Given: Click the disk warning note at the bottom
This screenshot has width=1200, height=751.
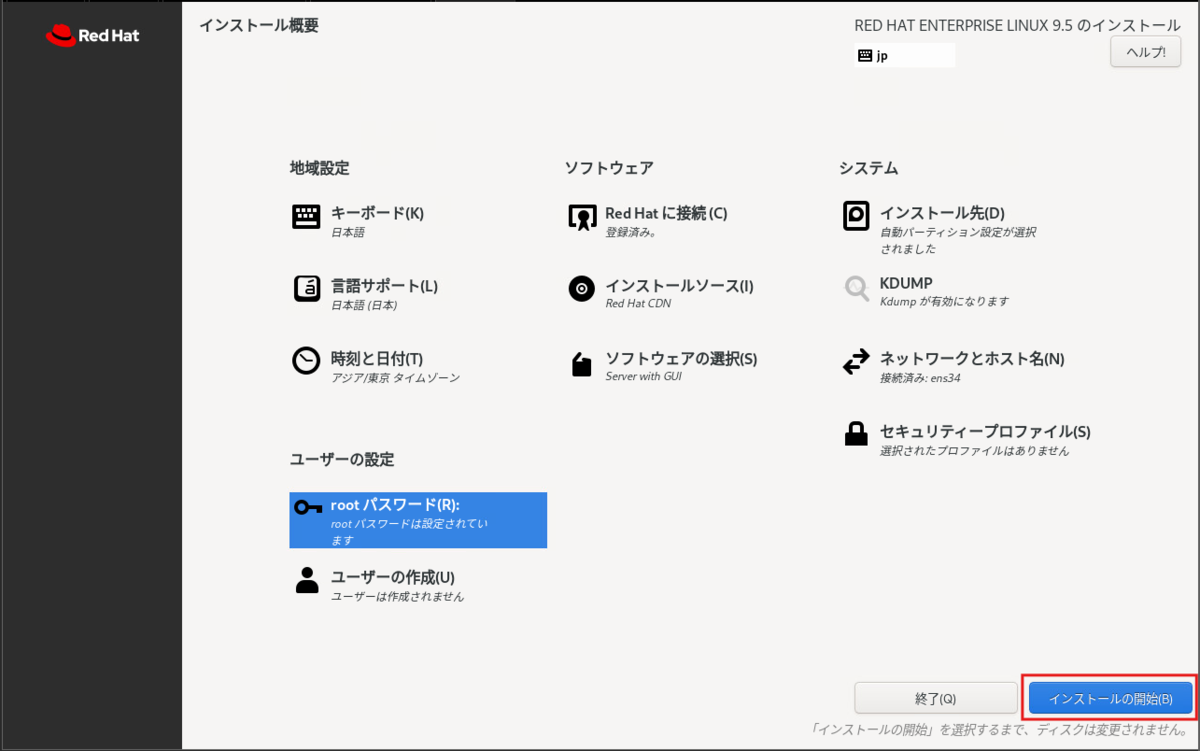Looking at the screenshot, I should tap(998, 731).
